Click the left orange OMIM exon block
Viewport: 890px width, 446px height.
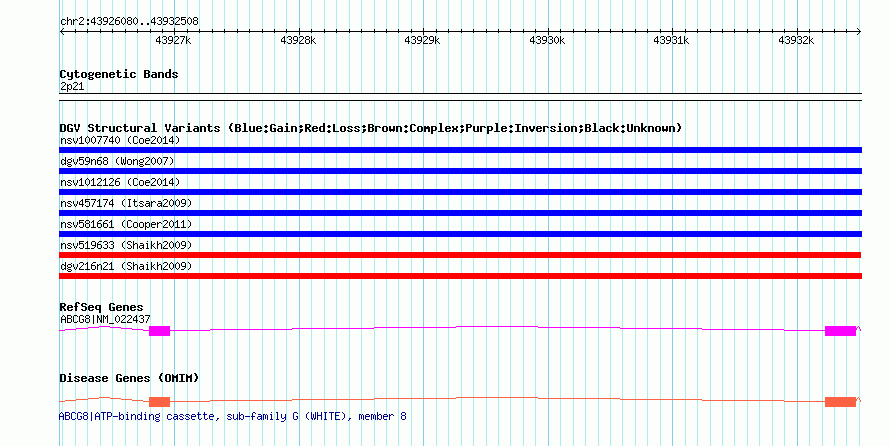[159, 402]
